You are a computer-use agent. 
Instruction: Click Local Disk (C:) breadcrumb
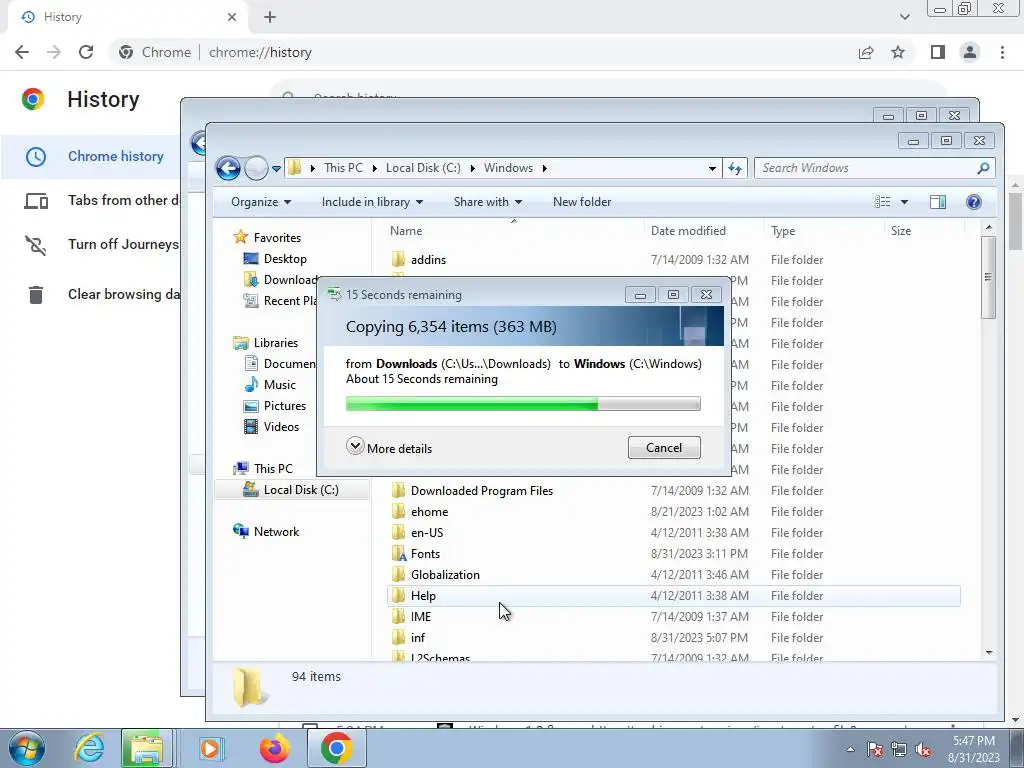click(x=423, y=168)
